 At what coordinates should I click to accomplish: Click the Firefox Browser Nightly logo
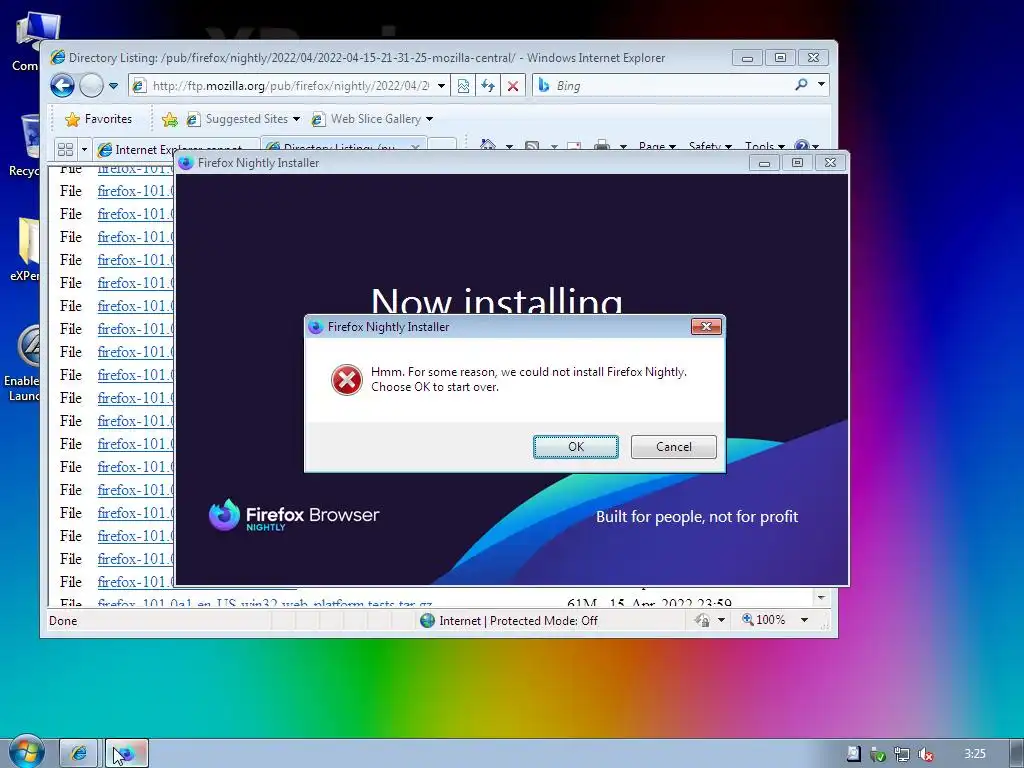pos(294,515)
